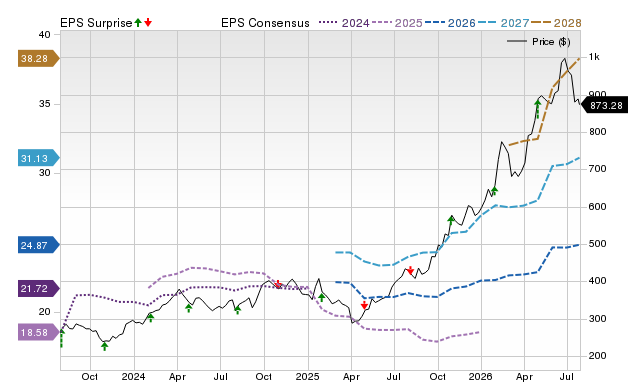The height and width of the screenshot is (382, 640).
Task: Toggle the Price ($) line legend entry
Action: (x=538, y=42)
